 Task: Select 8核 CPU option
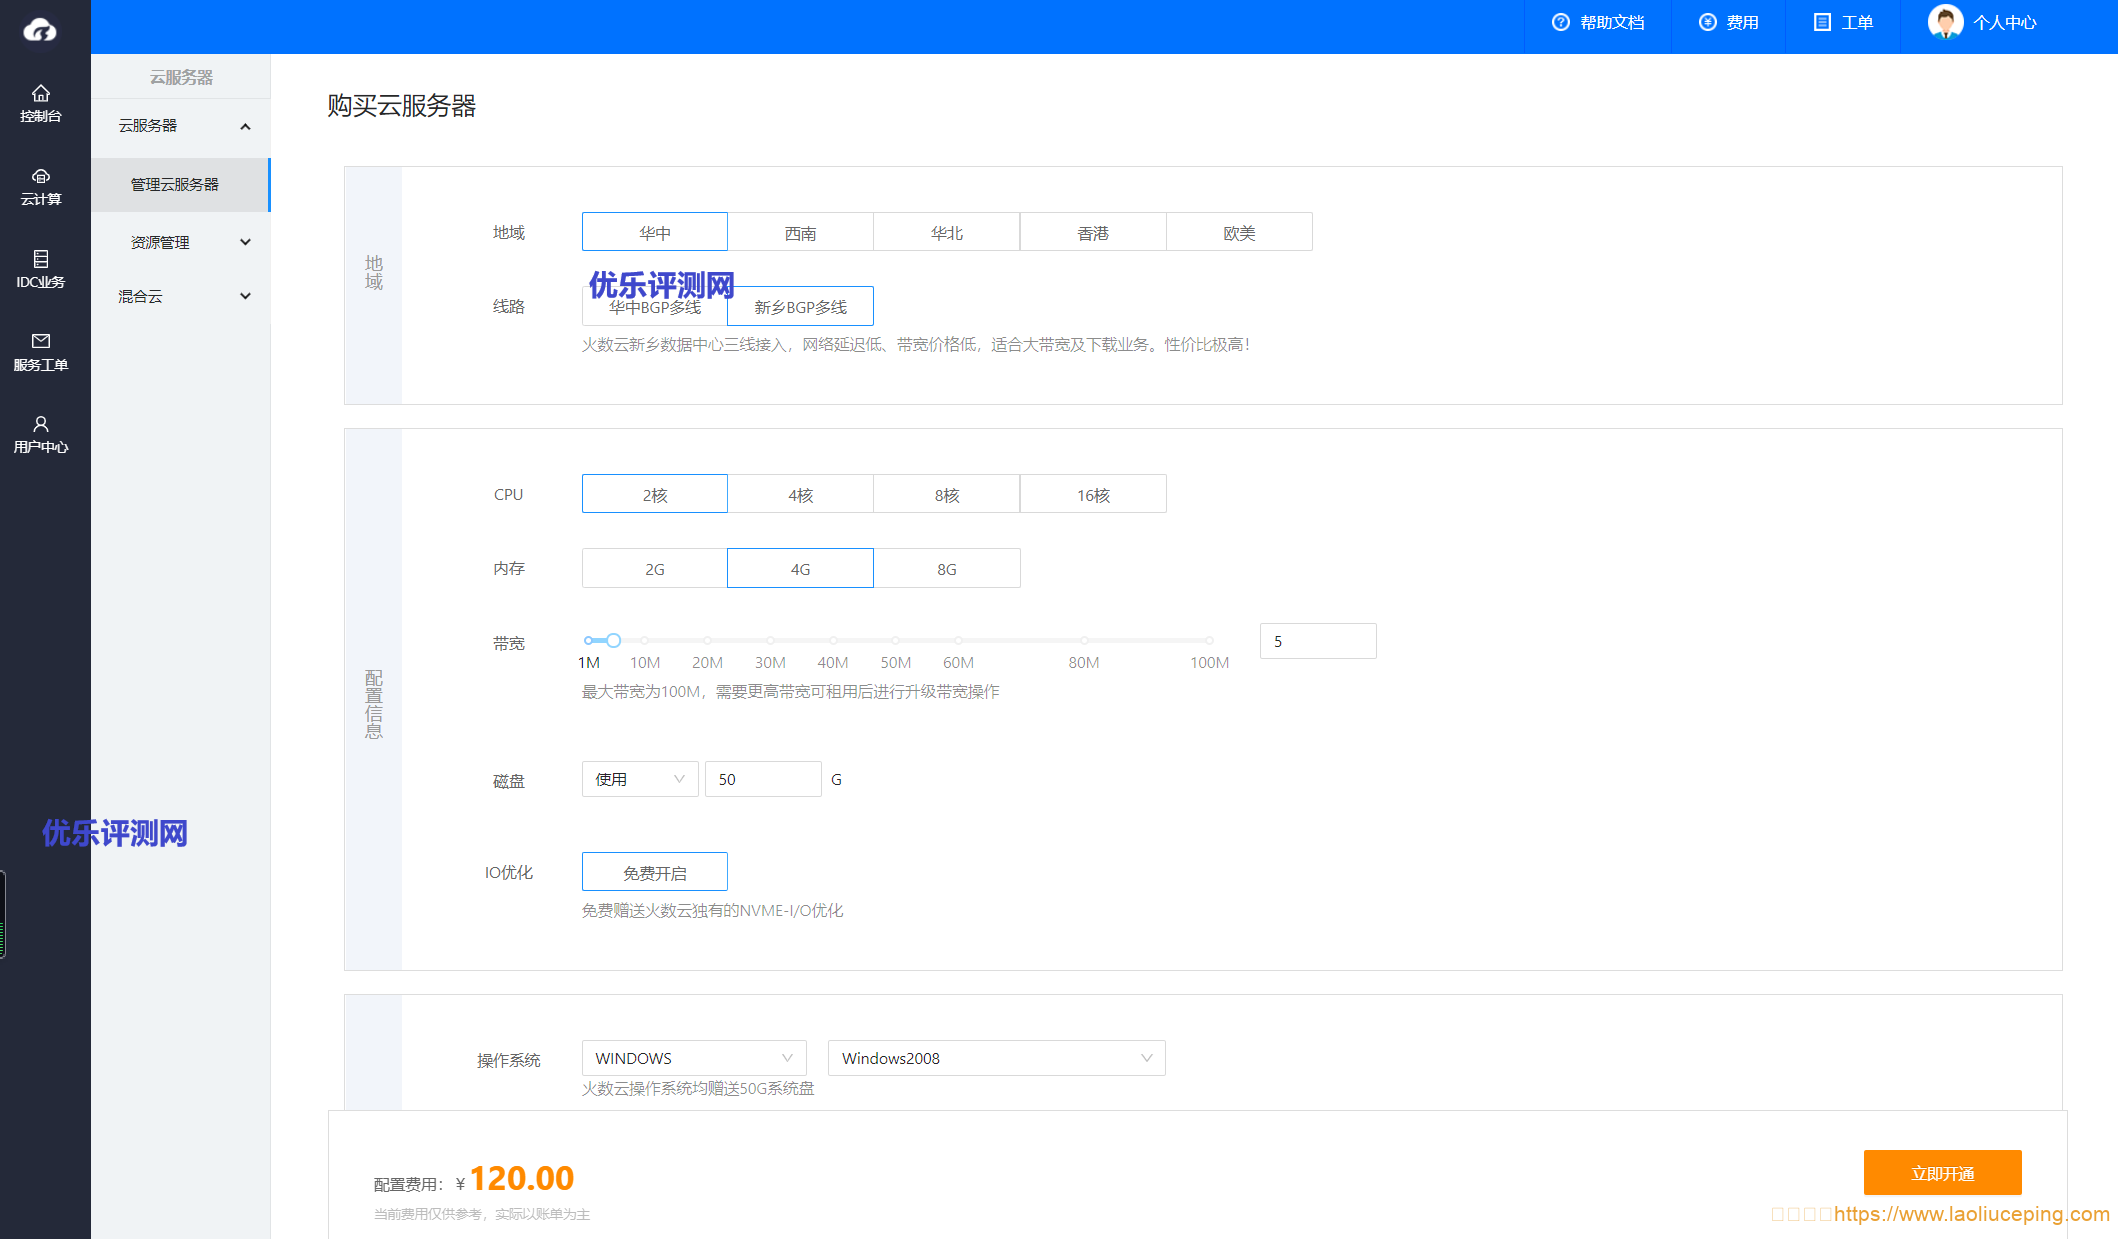(946, 495)
